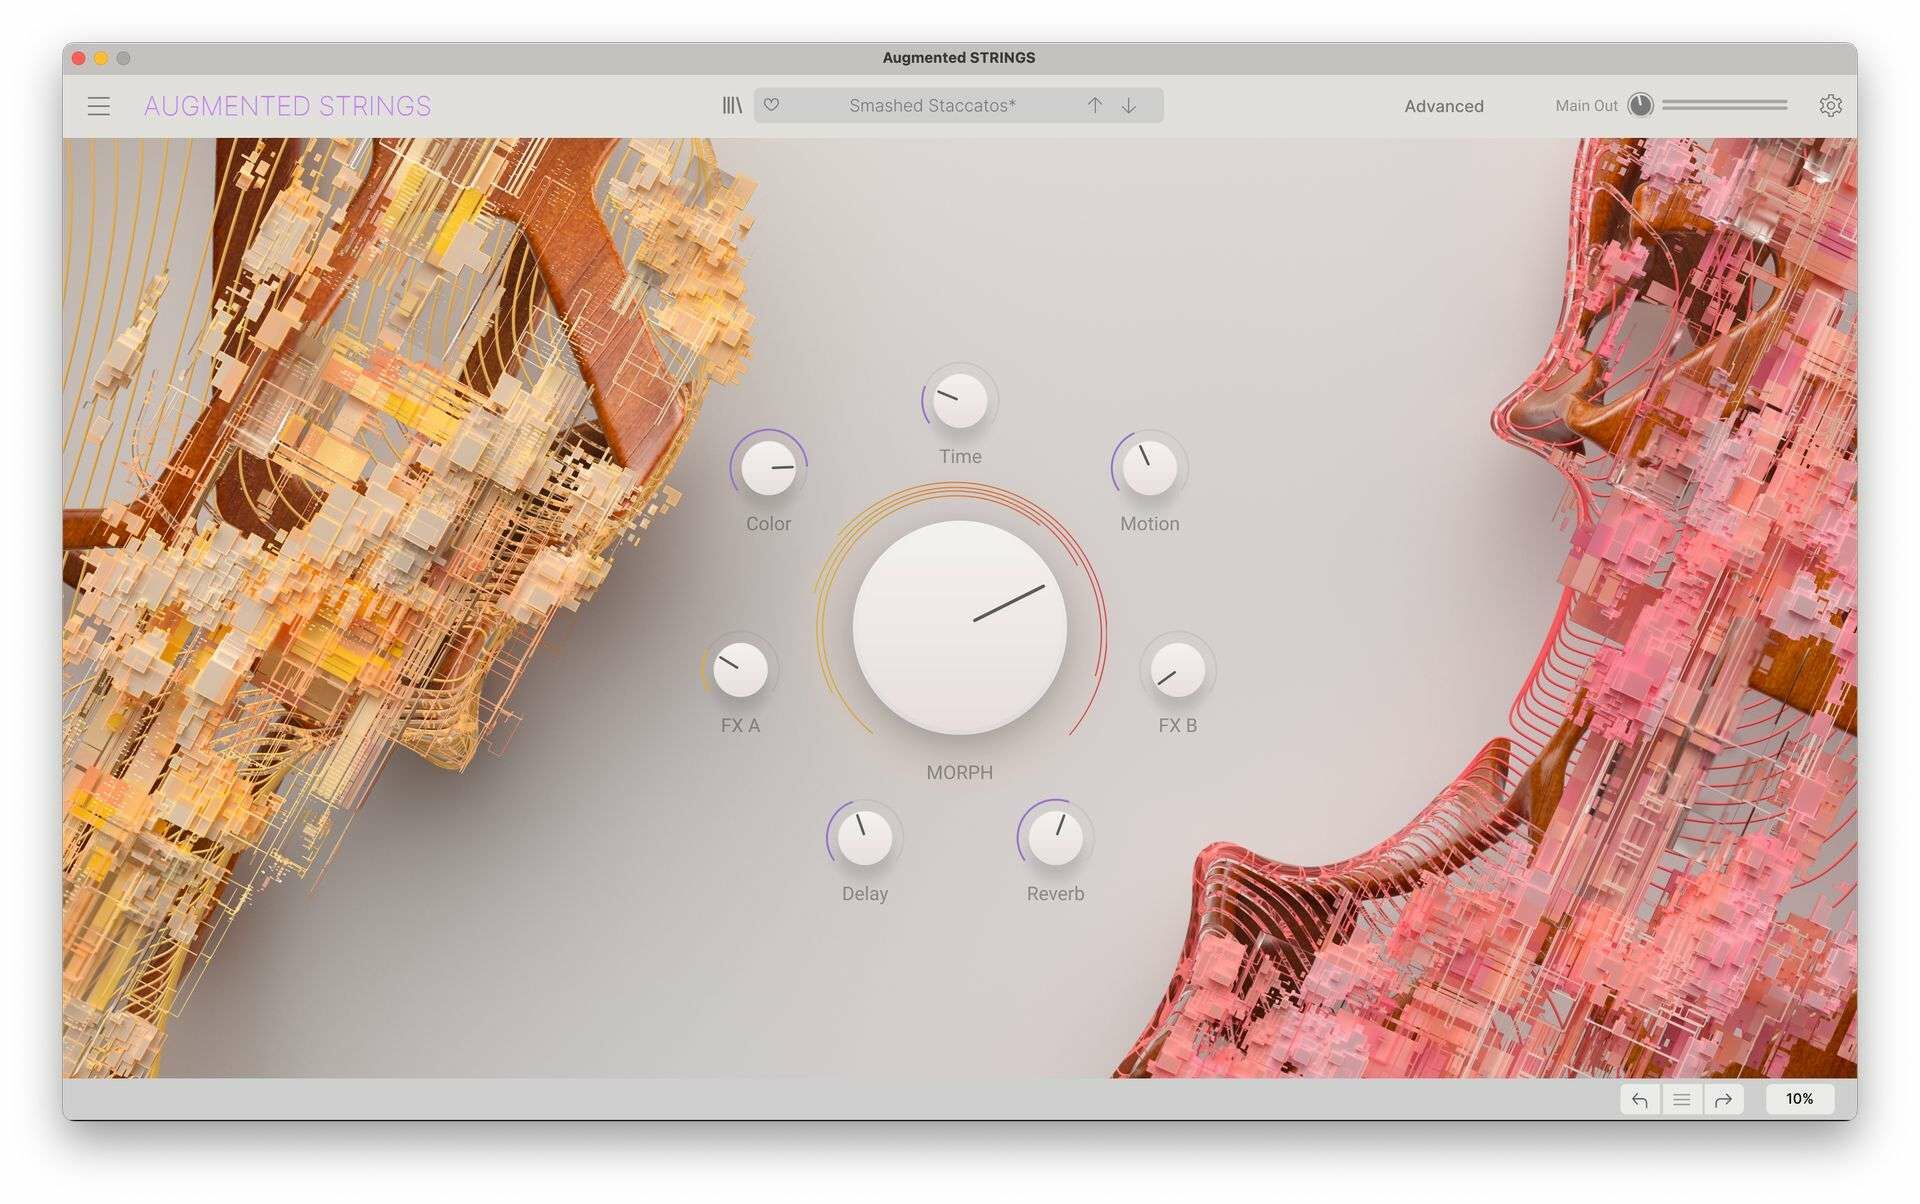Viewport: 1920px width, 1204px height.
Task: Click the undo arrow icon
Action: tap(1640, 1099)
